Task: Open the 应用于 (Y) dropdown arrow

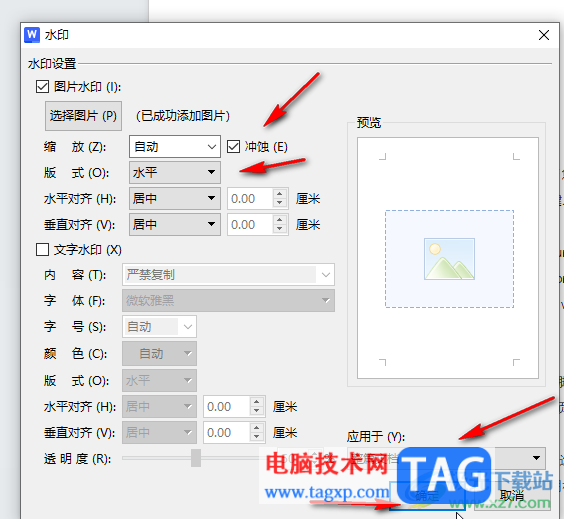Action: pos(536,458)
